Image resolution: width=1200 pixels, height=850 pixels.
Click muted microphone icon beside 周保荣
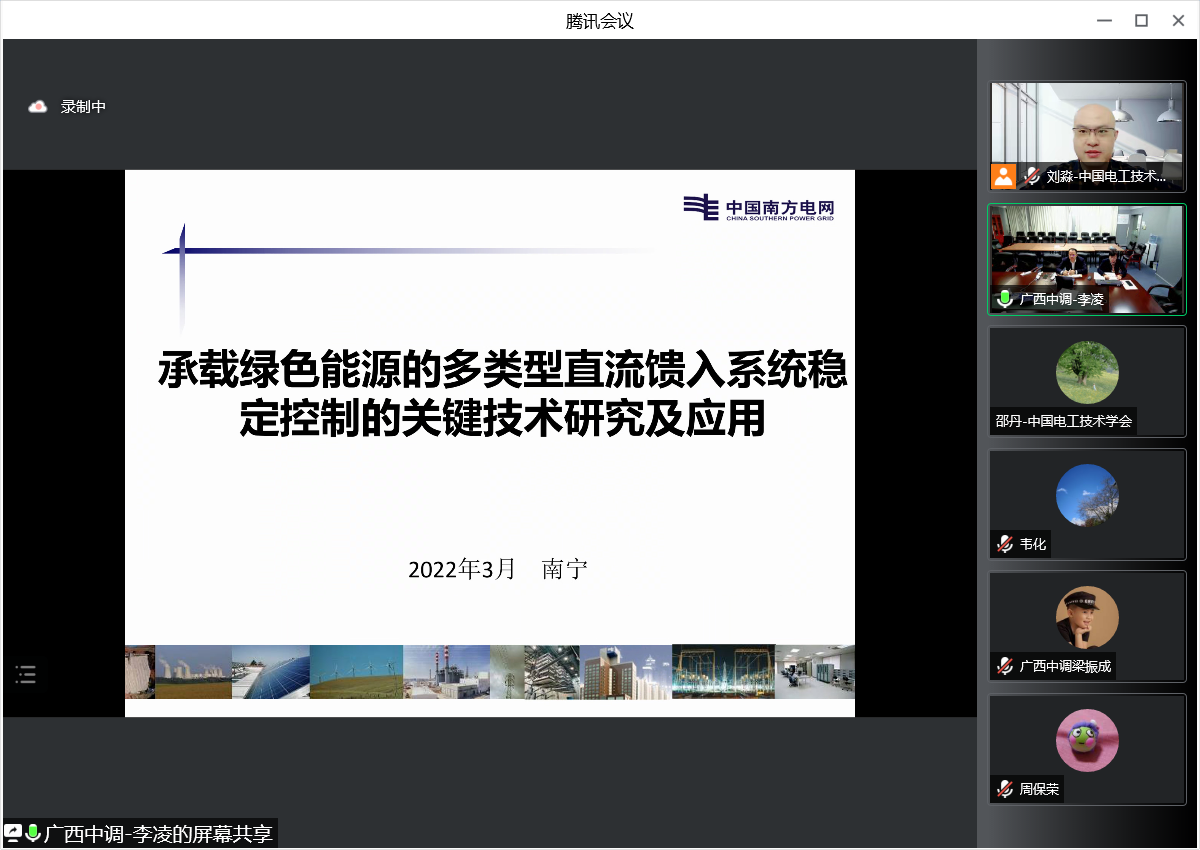click(x=1004, y=789)
